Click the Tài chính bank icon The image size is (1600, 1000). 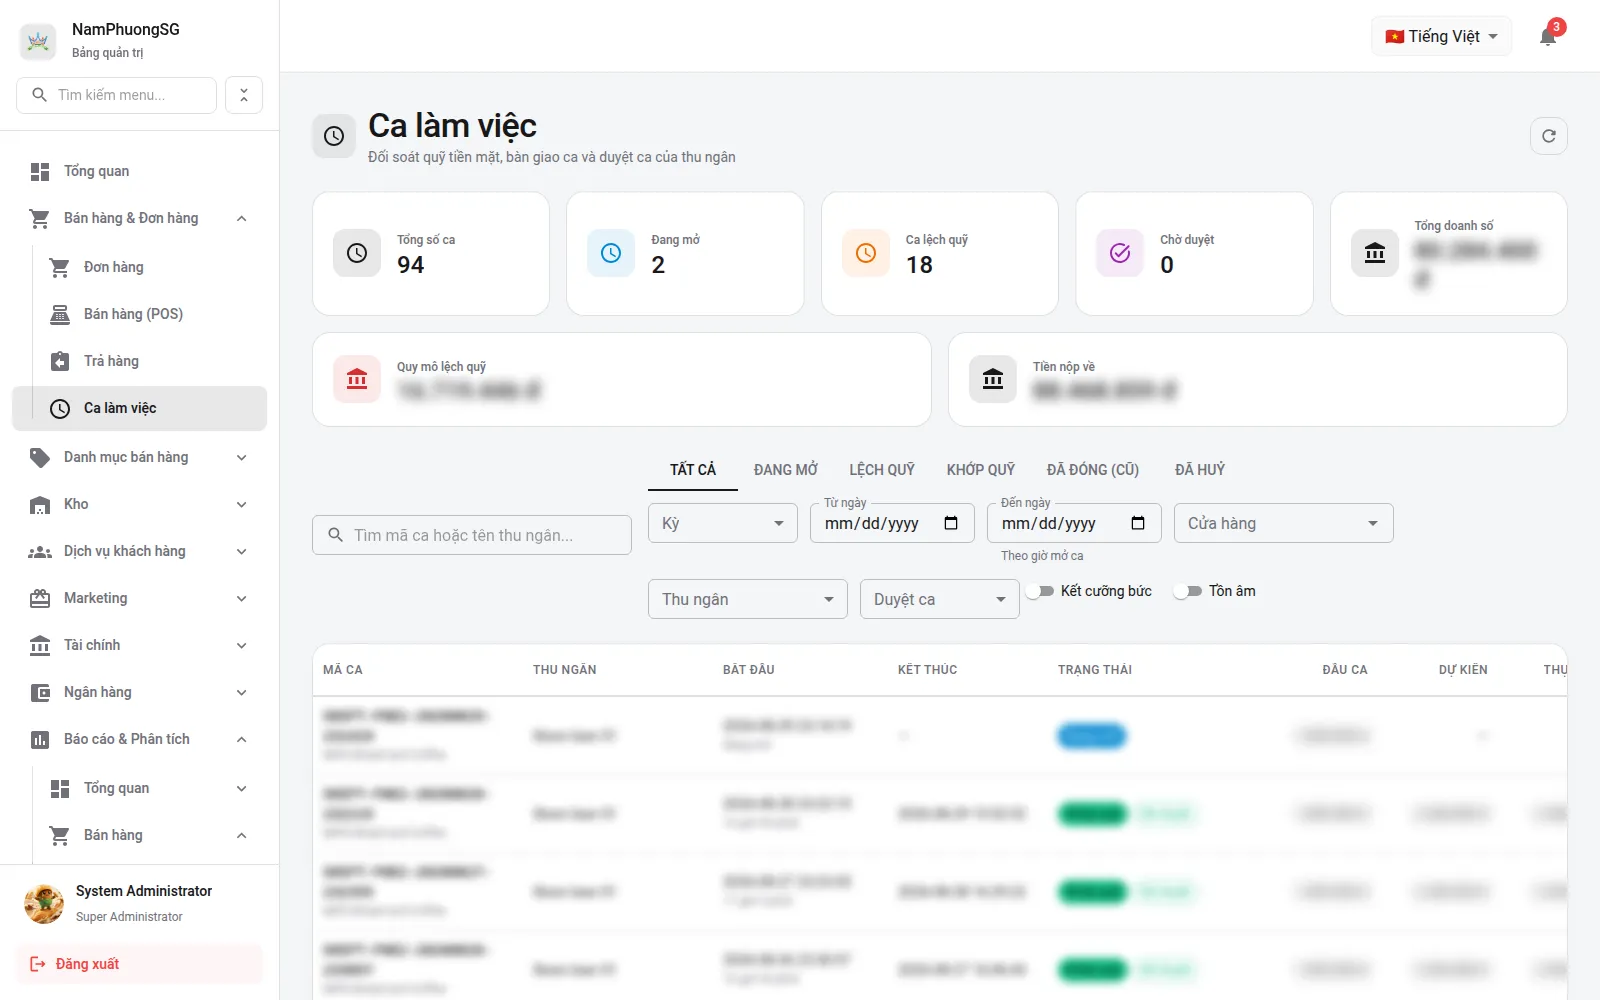(40, 646)
